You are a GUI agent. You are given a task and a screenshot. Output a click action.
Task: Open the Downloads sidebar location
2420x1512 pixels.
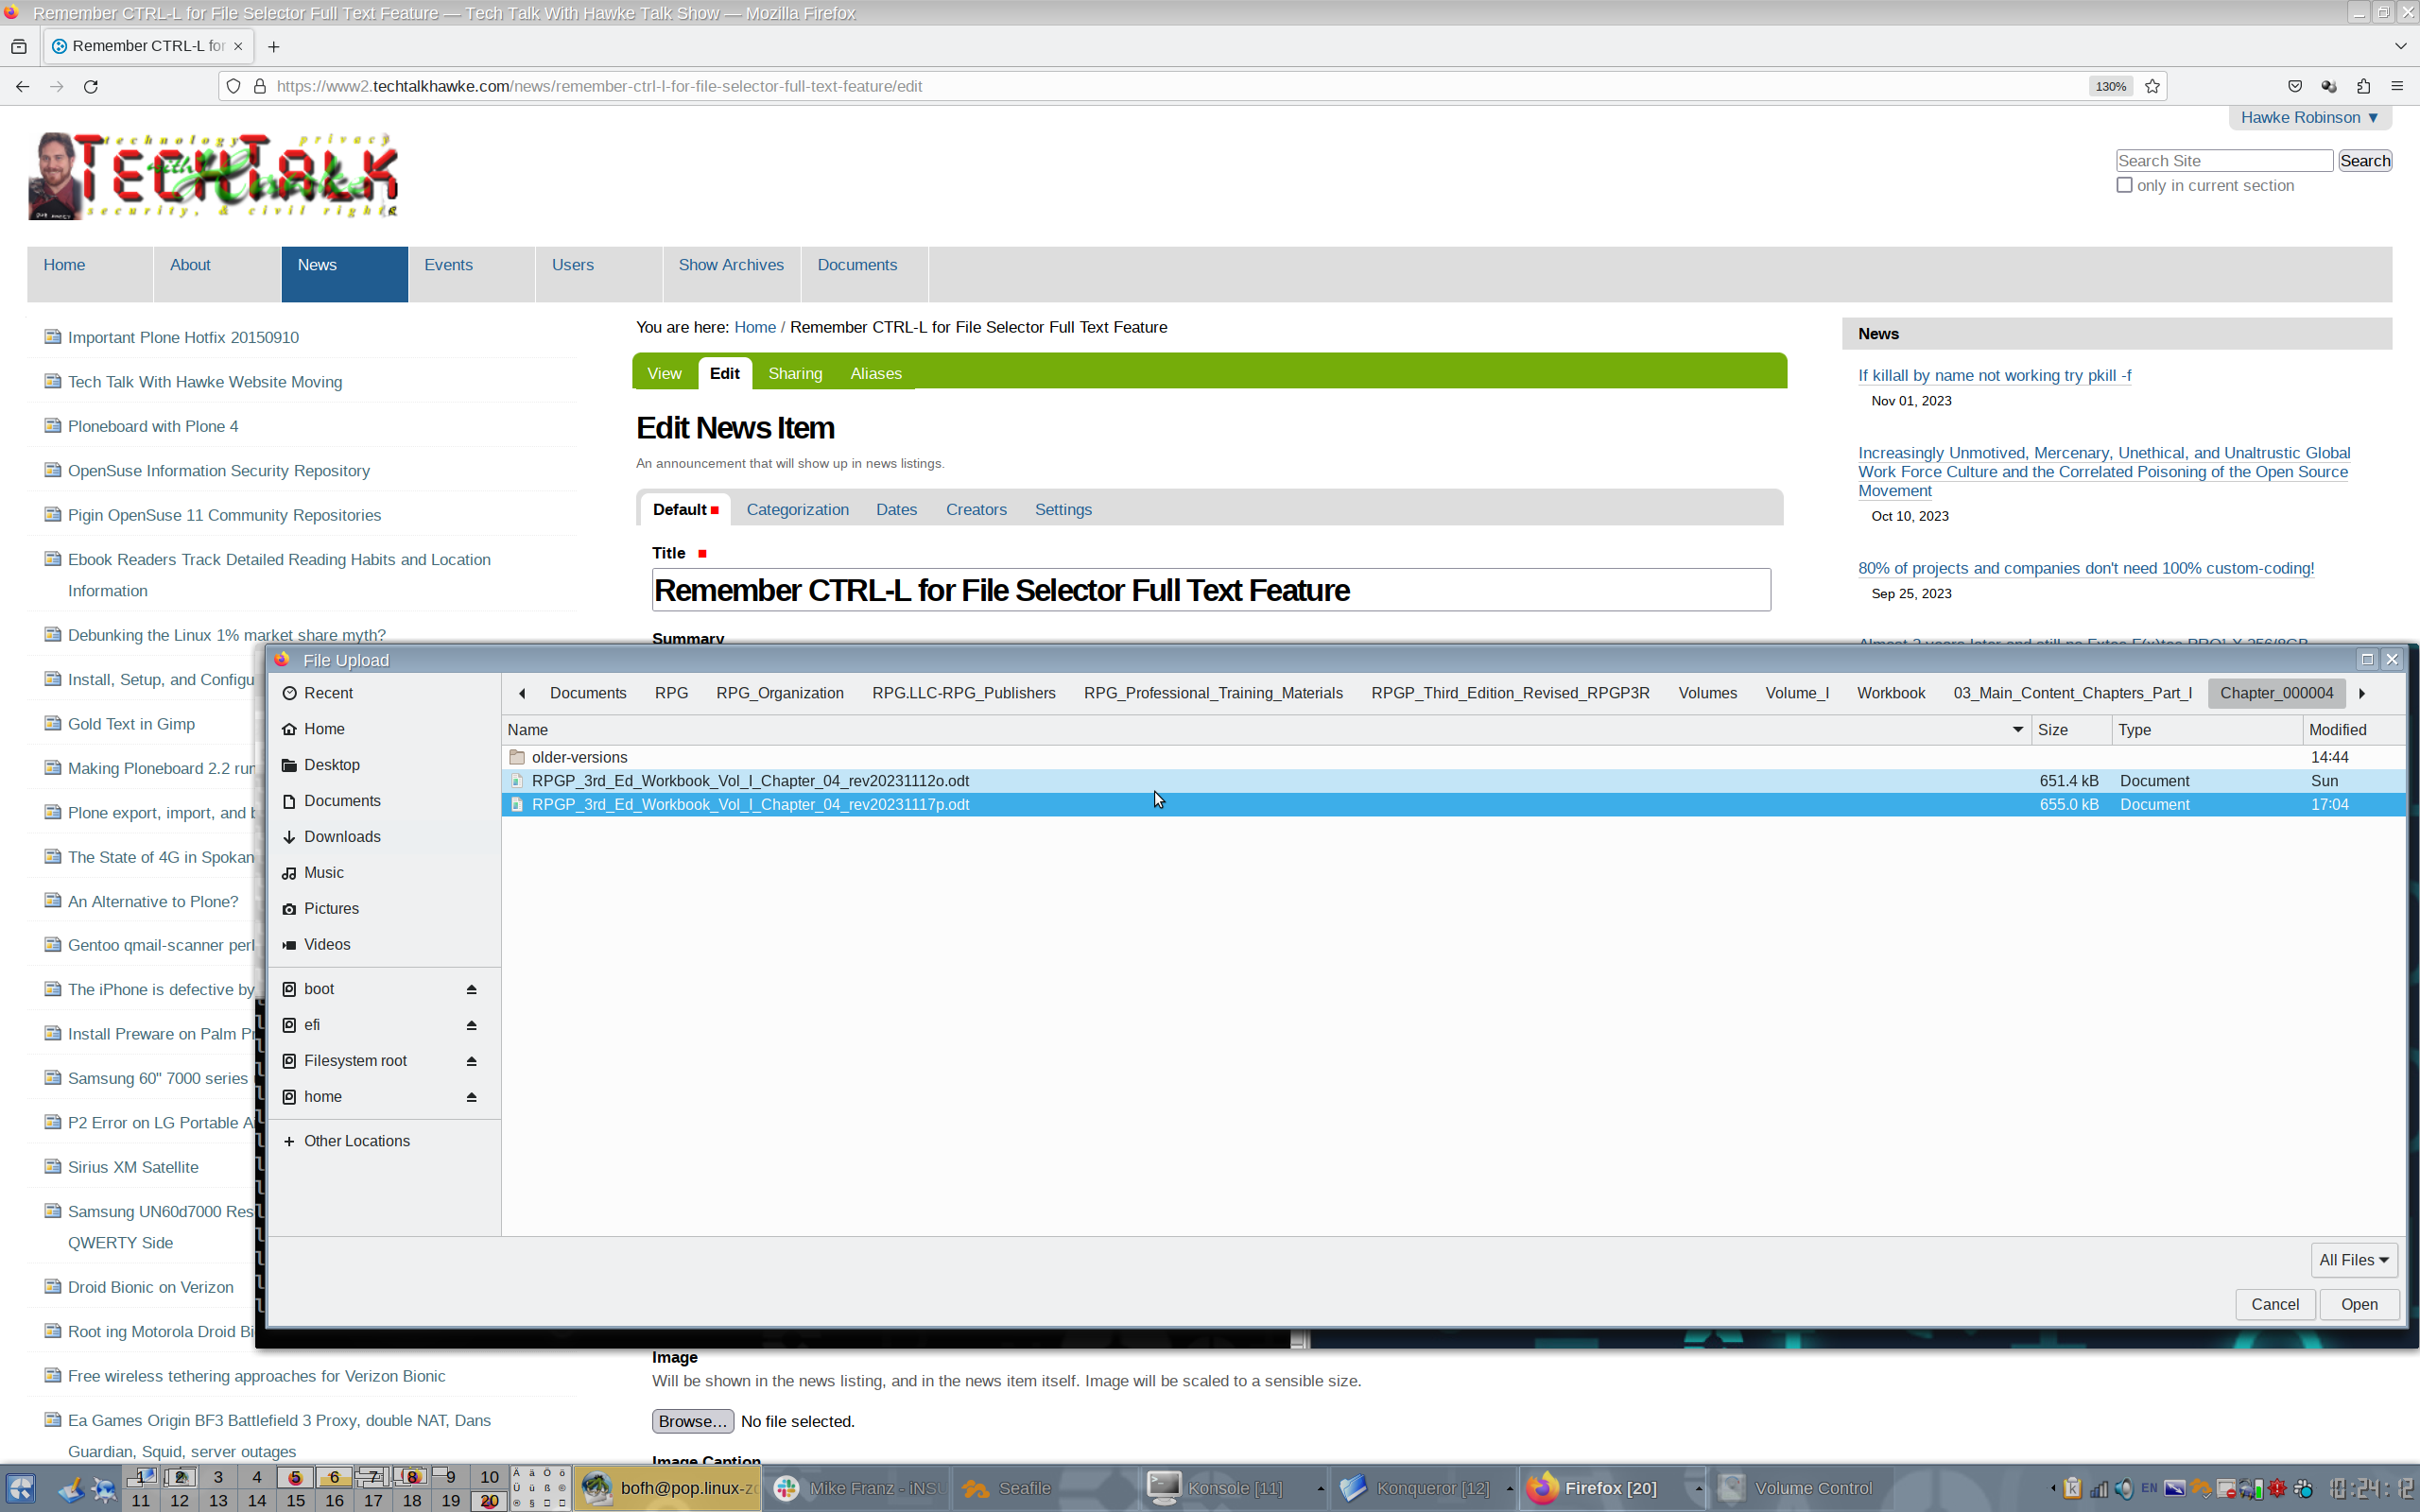pos(342,837)
